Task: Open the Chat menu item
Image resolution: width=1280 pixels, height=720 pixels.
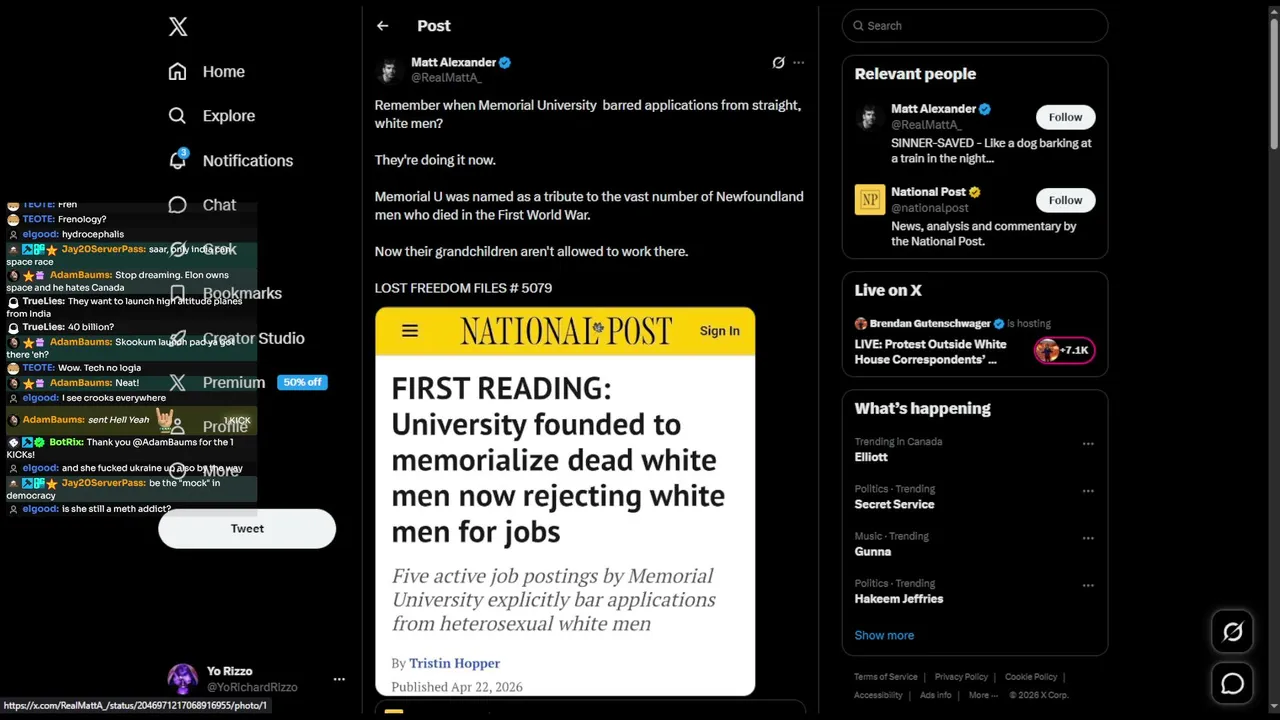Action: tap(219, 205)
